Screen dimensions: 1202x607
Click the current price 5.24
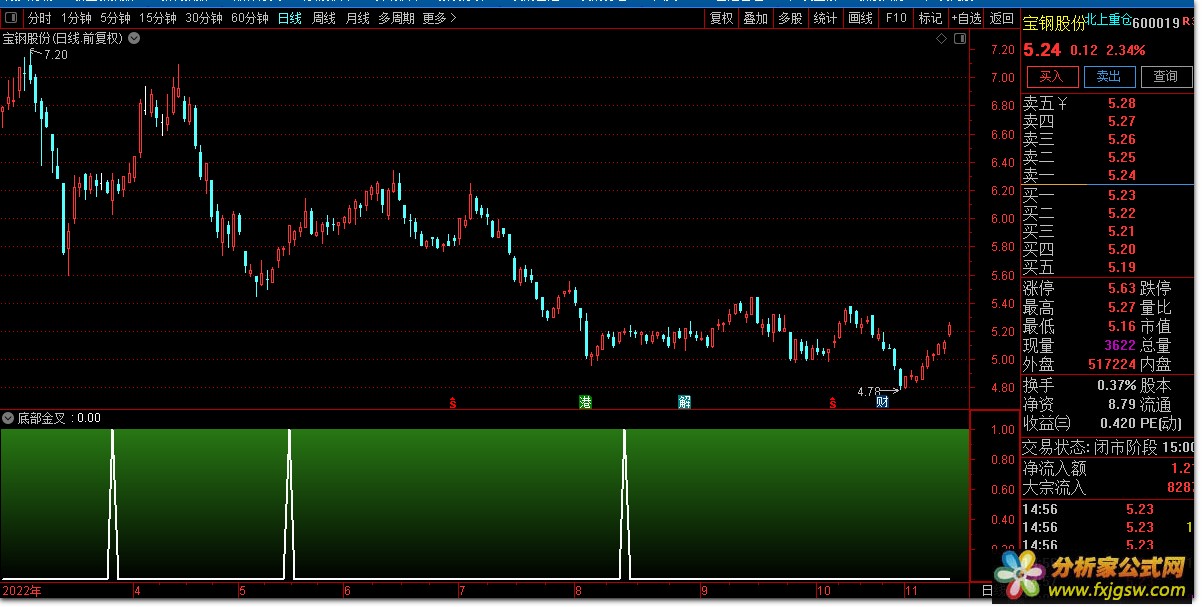1042,50
